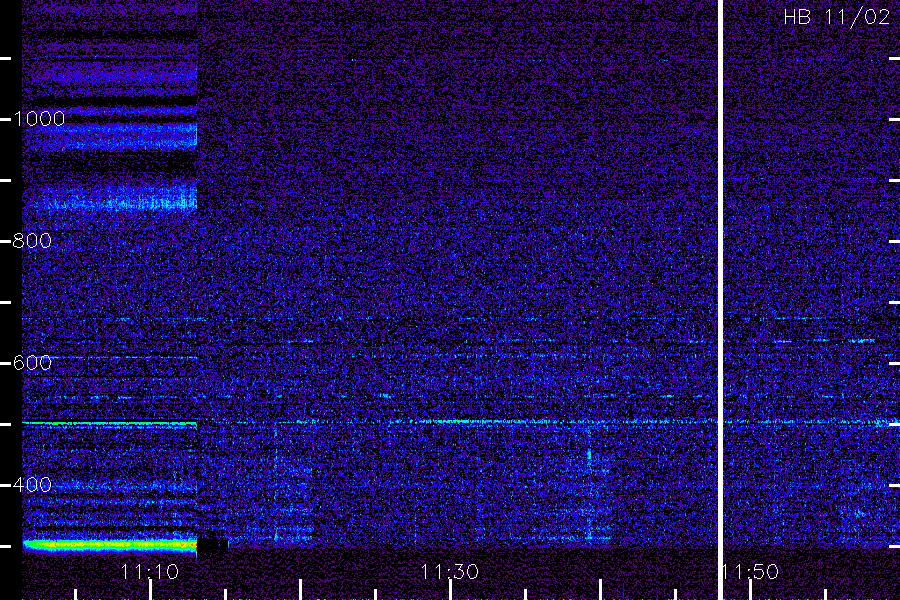Click the 11:30 time axis label
This screenshot has height=600, width=900.
(x=449, y=572)
